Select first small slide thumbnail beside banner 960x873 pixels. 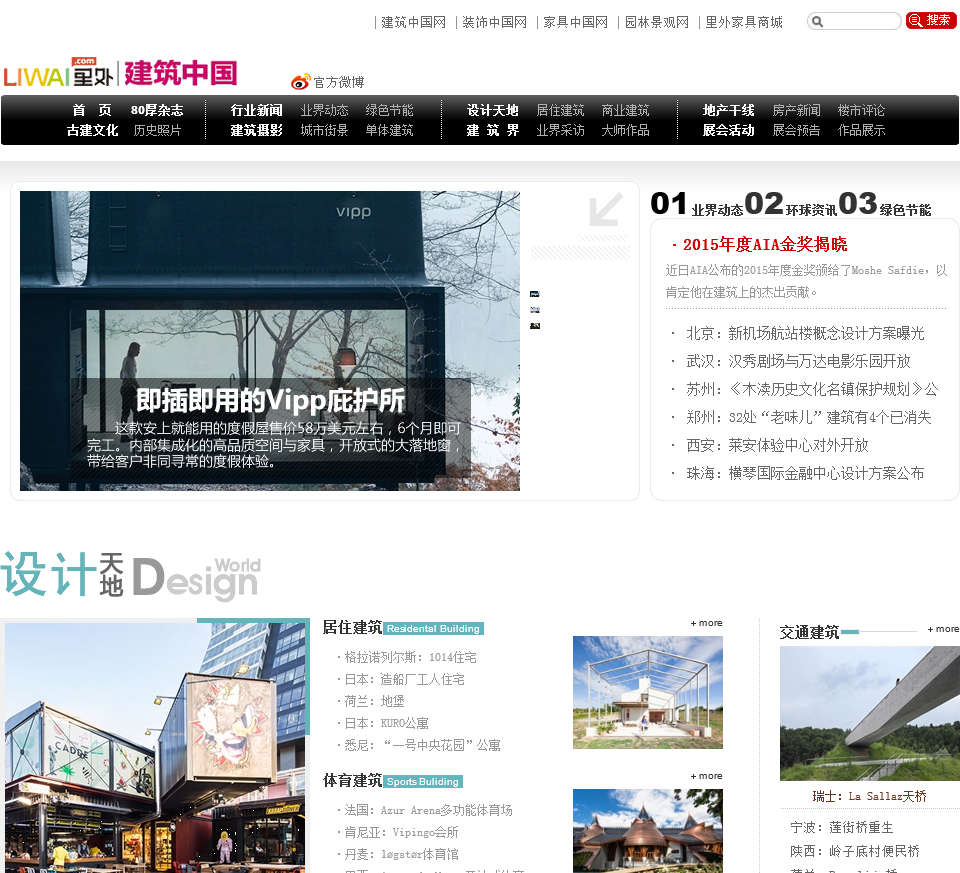(534, 294)
